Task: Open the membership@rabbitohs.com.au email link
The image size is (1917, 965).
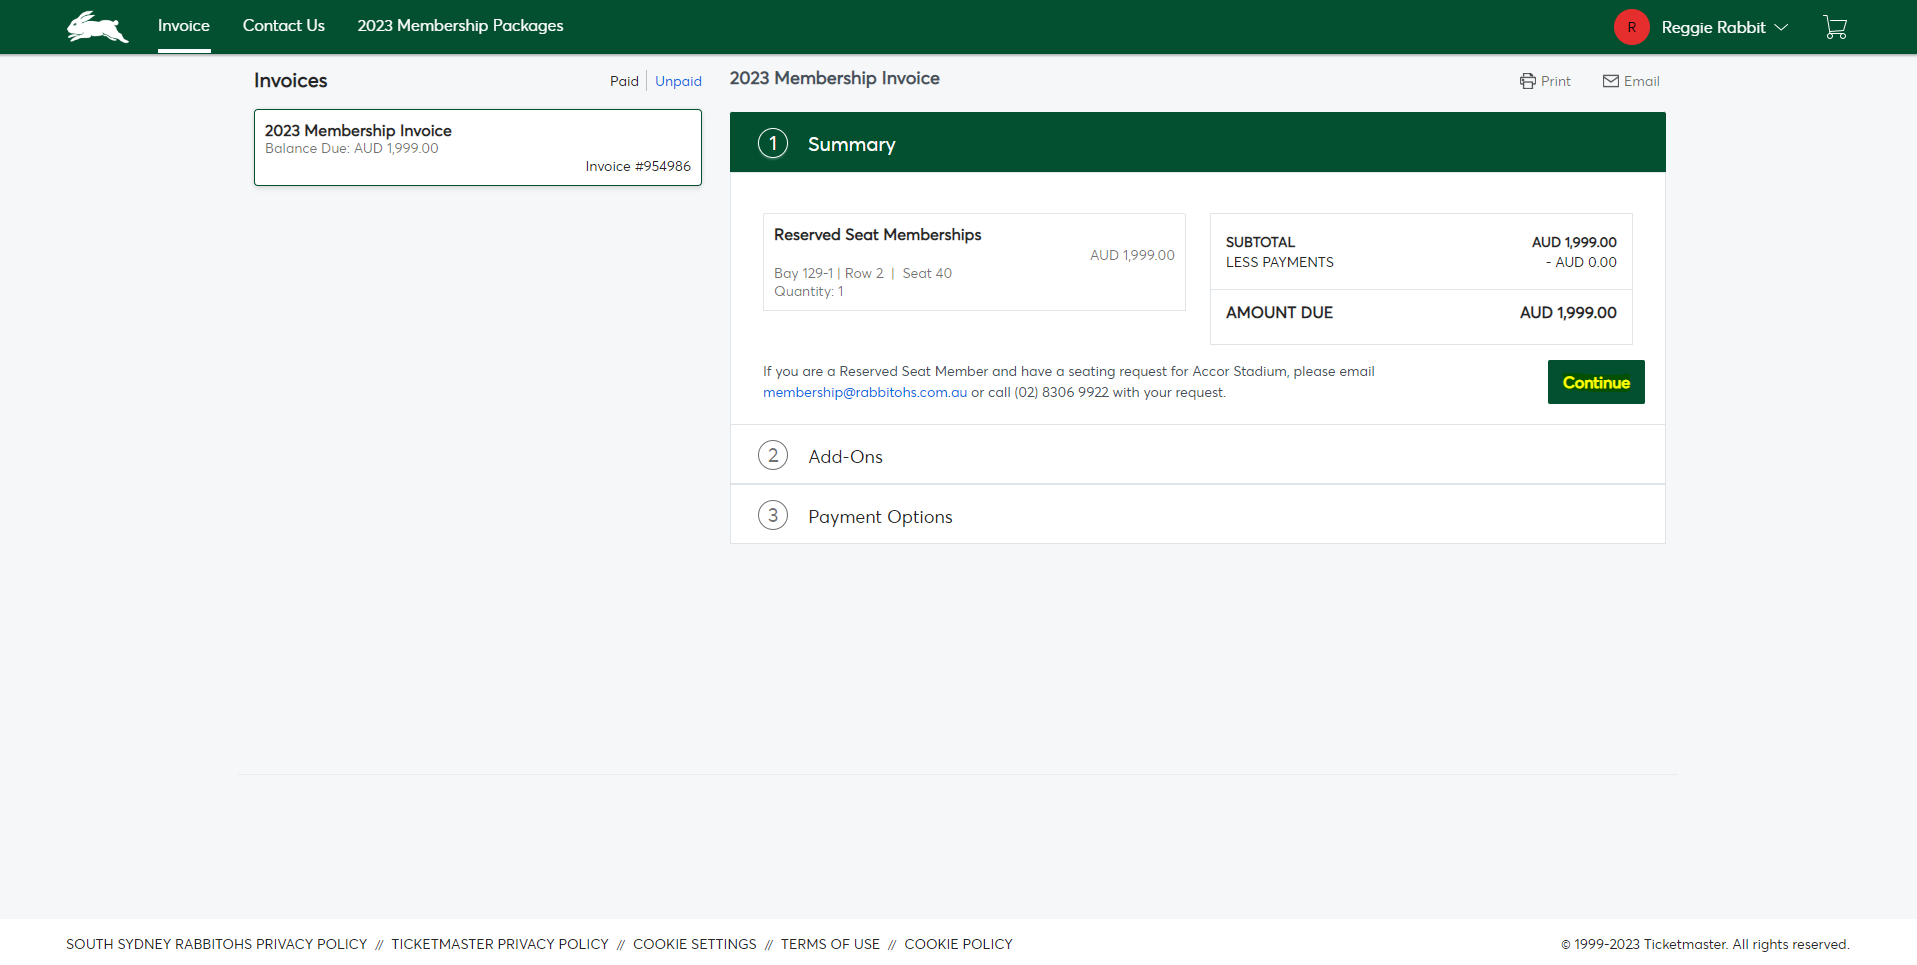Action: 864,392
